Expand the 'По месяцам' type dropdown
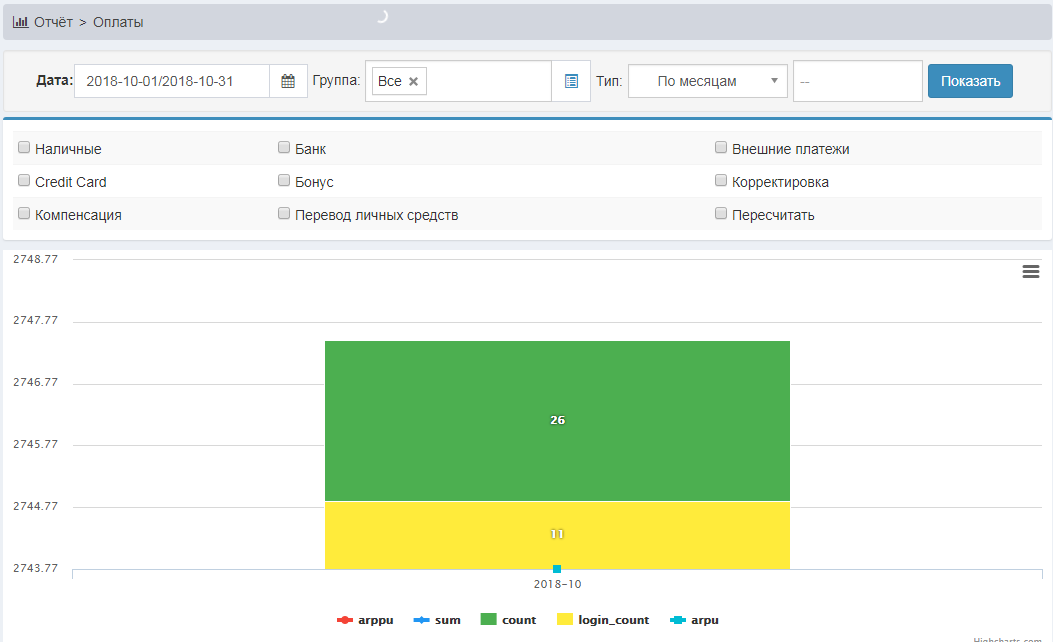Screen dimensions: 1053x642 click(x=707, y=82)
